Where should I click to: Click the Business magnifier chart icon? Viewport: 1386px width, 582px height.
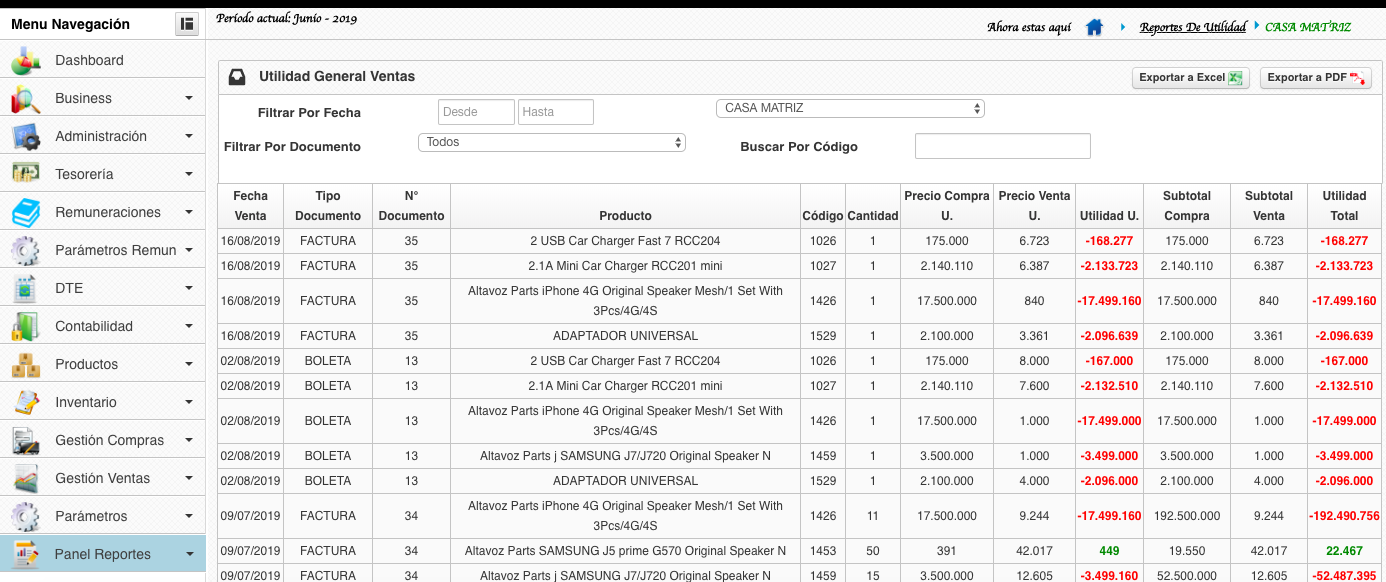tap(25, 99)
